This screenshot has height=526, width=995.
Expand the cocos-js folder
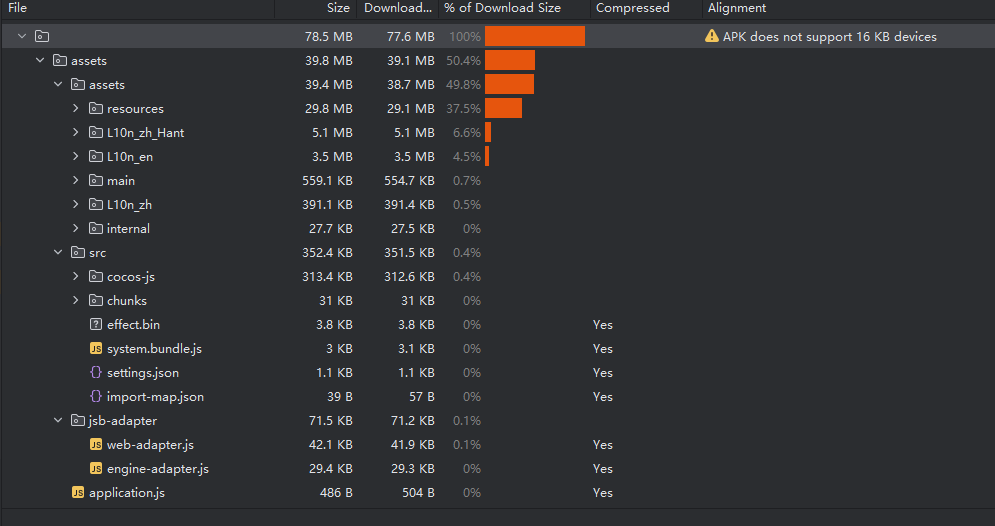(76, 277)
